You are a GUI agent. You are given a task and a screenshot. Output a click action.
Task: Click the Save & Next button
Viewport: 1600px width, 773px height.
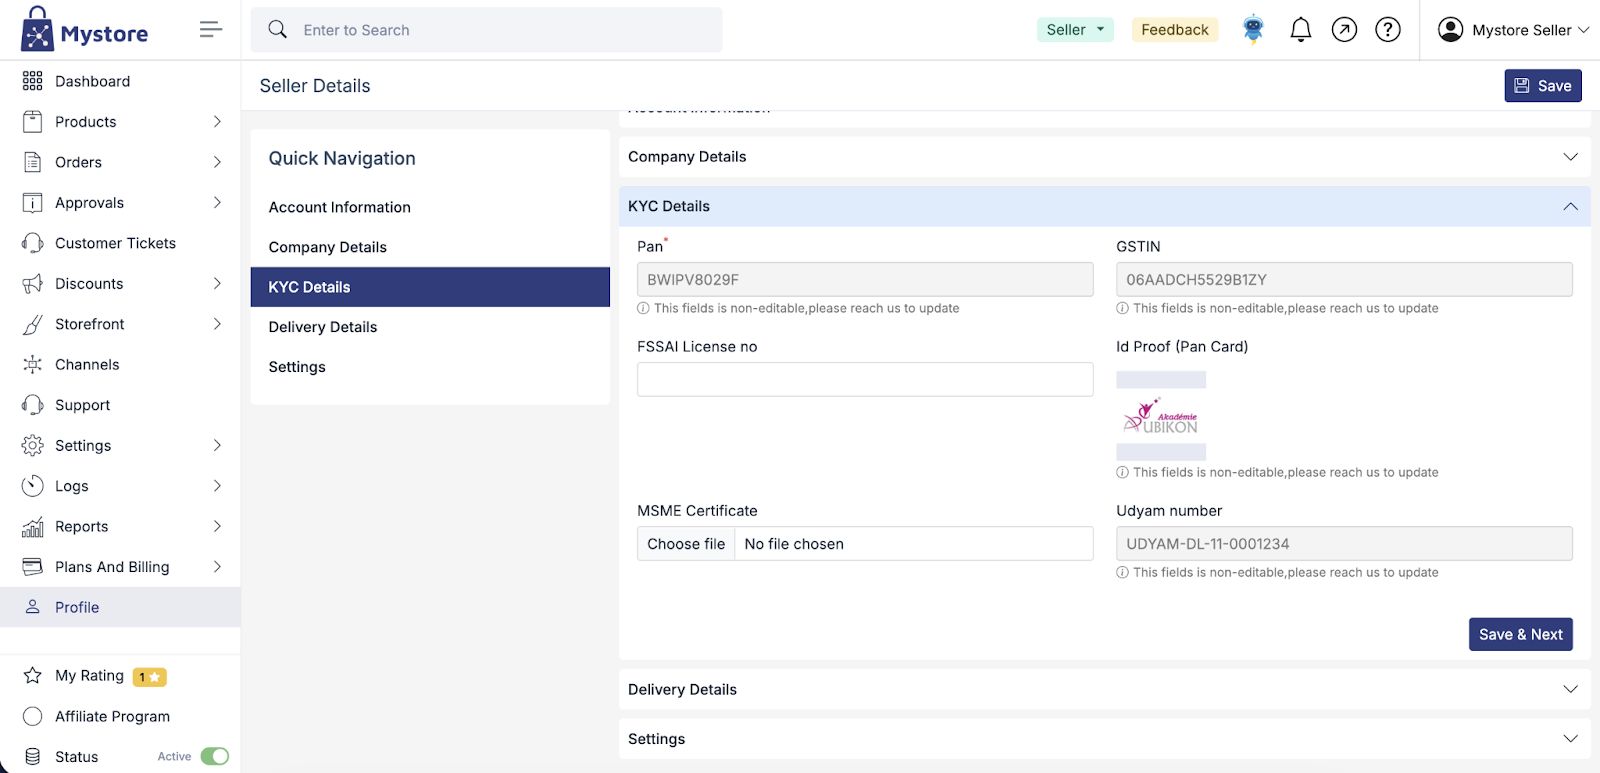1520,634
